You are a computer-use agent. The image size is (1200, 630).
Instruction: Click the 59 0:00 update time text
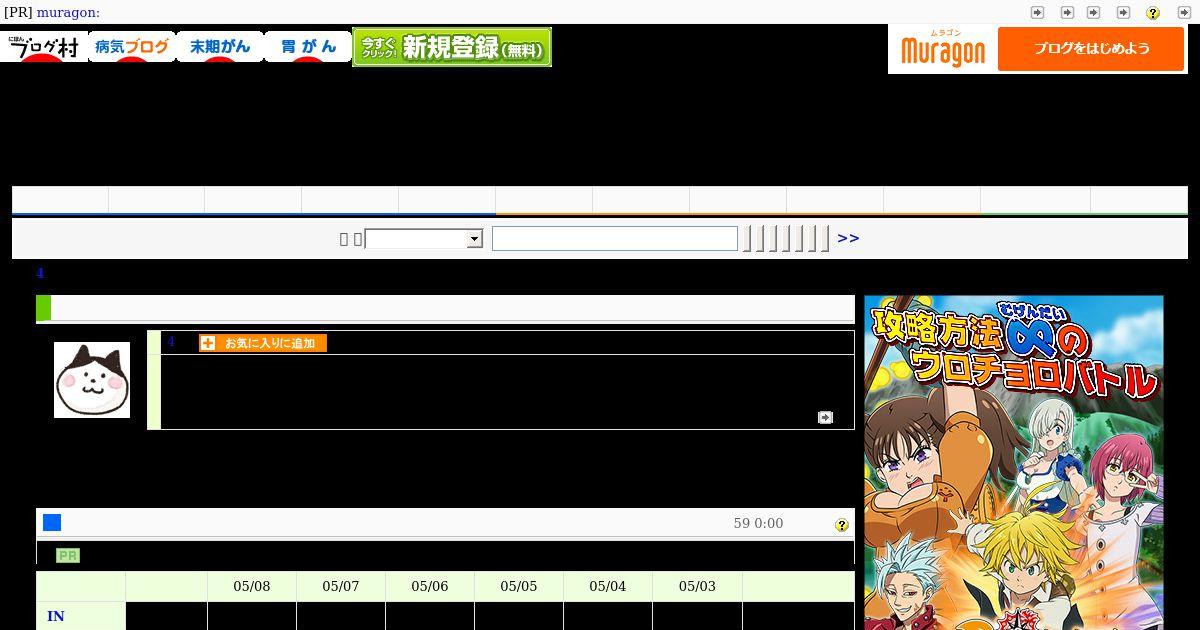(x=758, y=523)
